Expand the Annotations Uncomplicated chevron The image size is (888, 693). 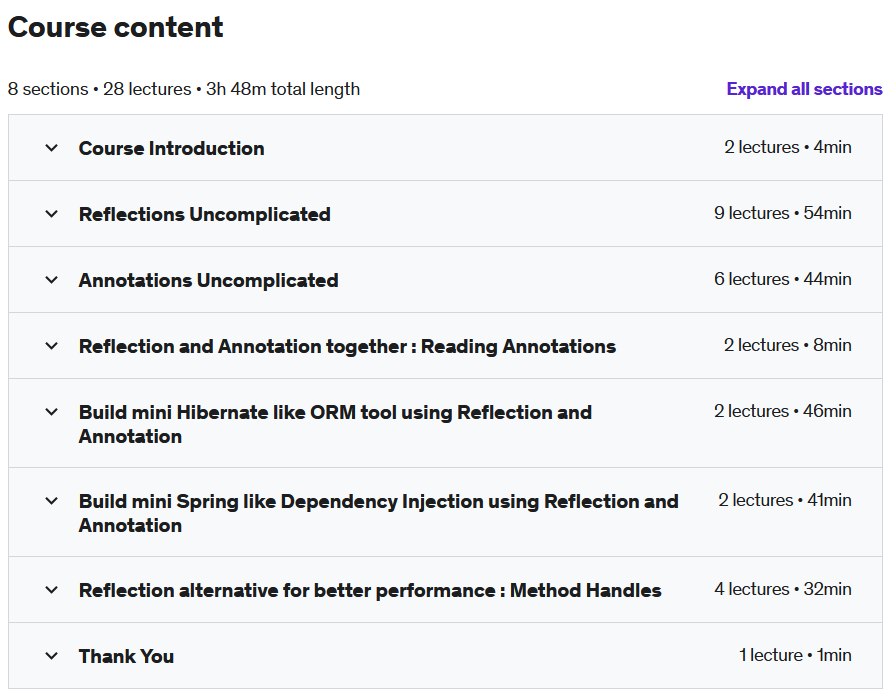(x=52, y=280)
